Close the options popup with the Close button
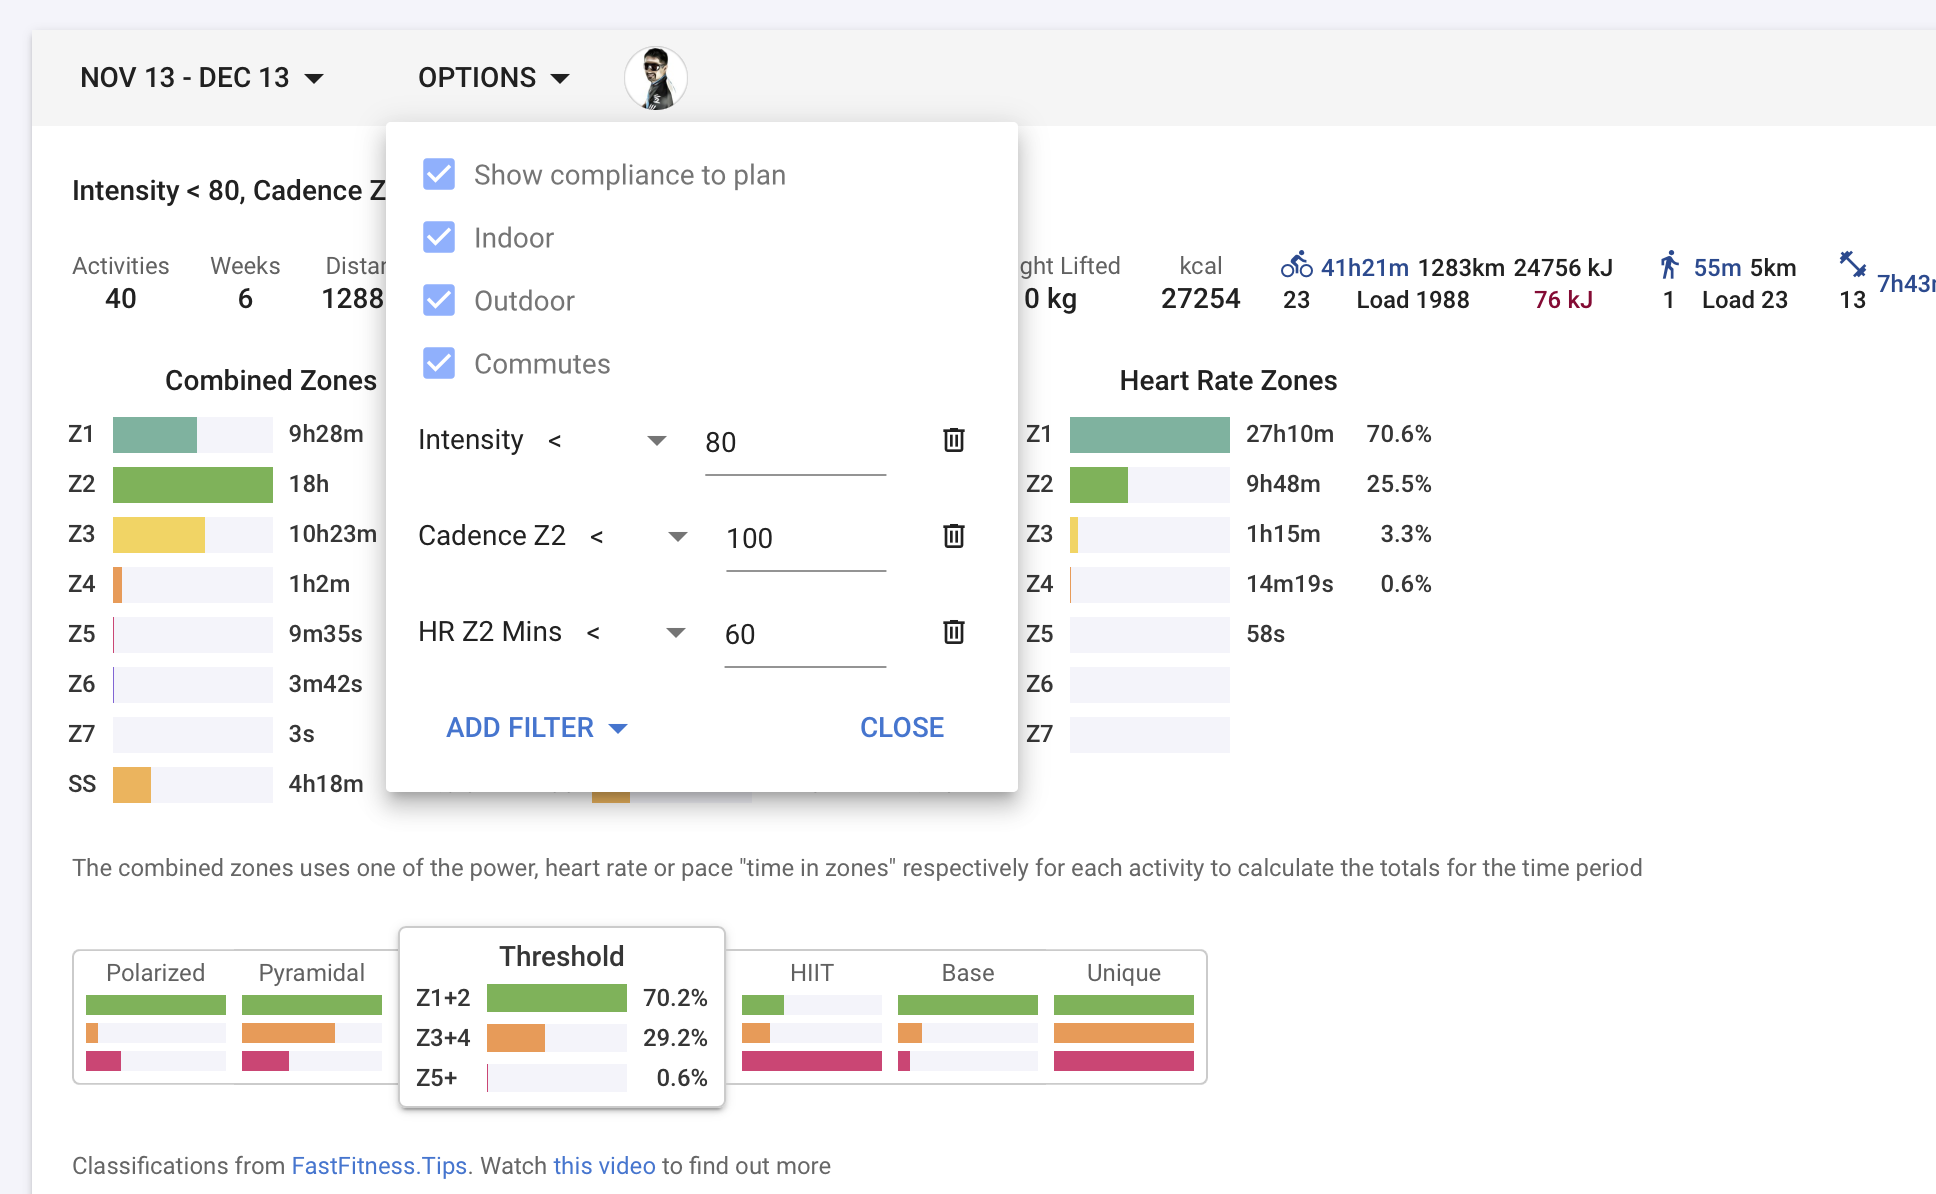 tap(902, 728)
